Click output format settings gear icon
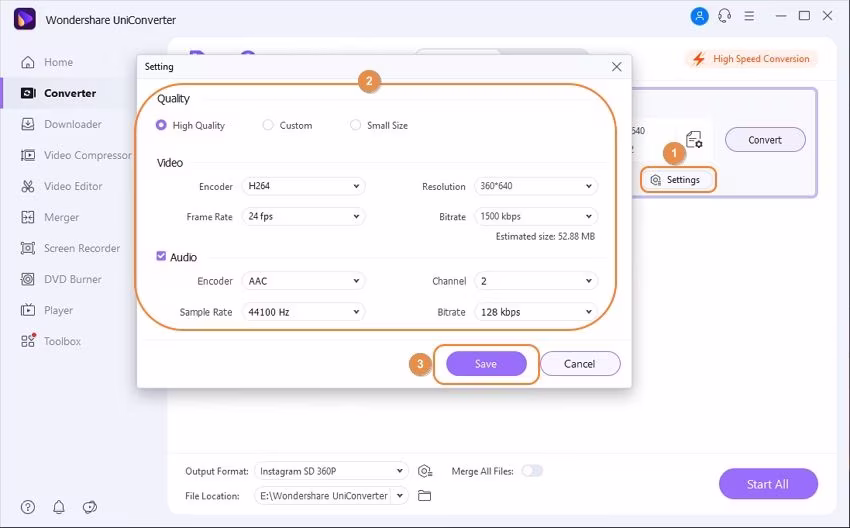This screenshot has width=850, height=528. tap(425, 471)
